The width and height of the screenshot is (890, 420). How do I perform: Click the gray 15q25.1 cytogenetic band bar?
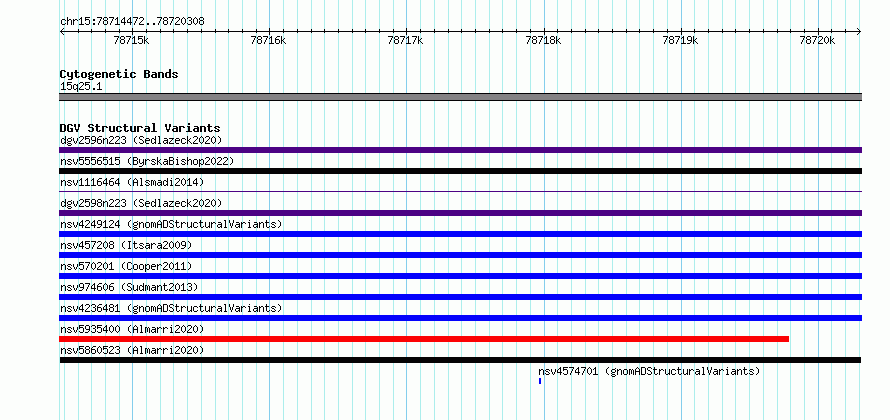460,97
